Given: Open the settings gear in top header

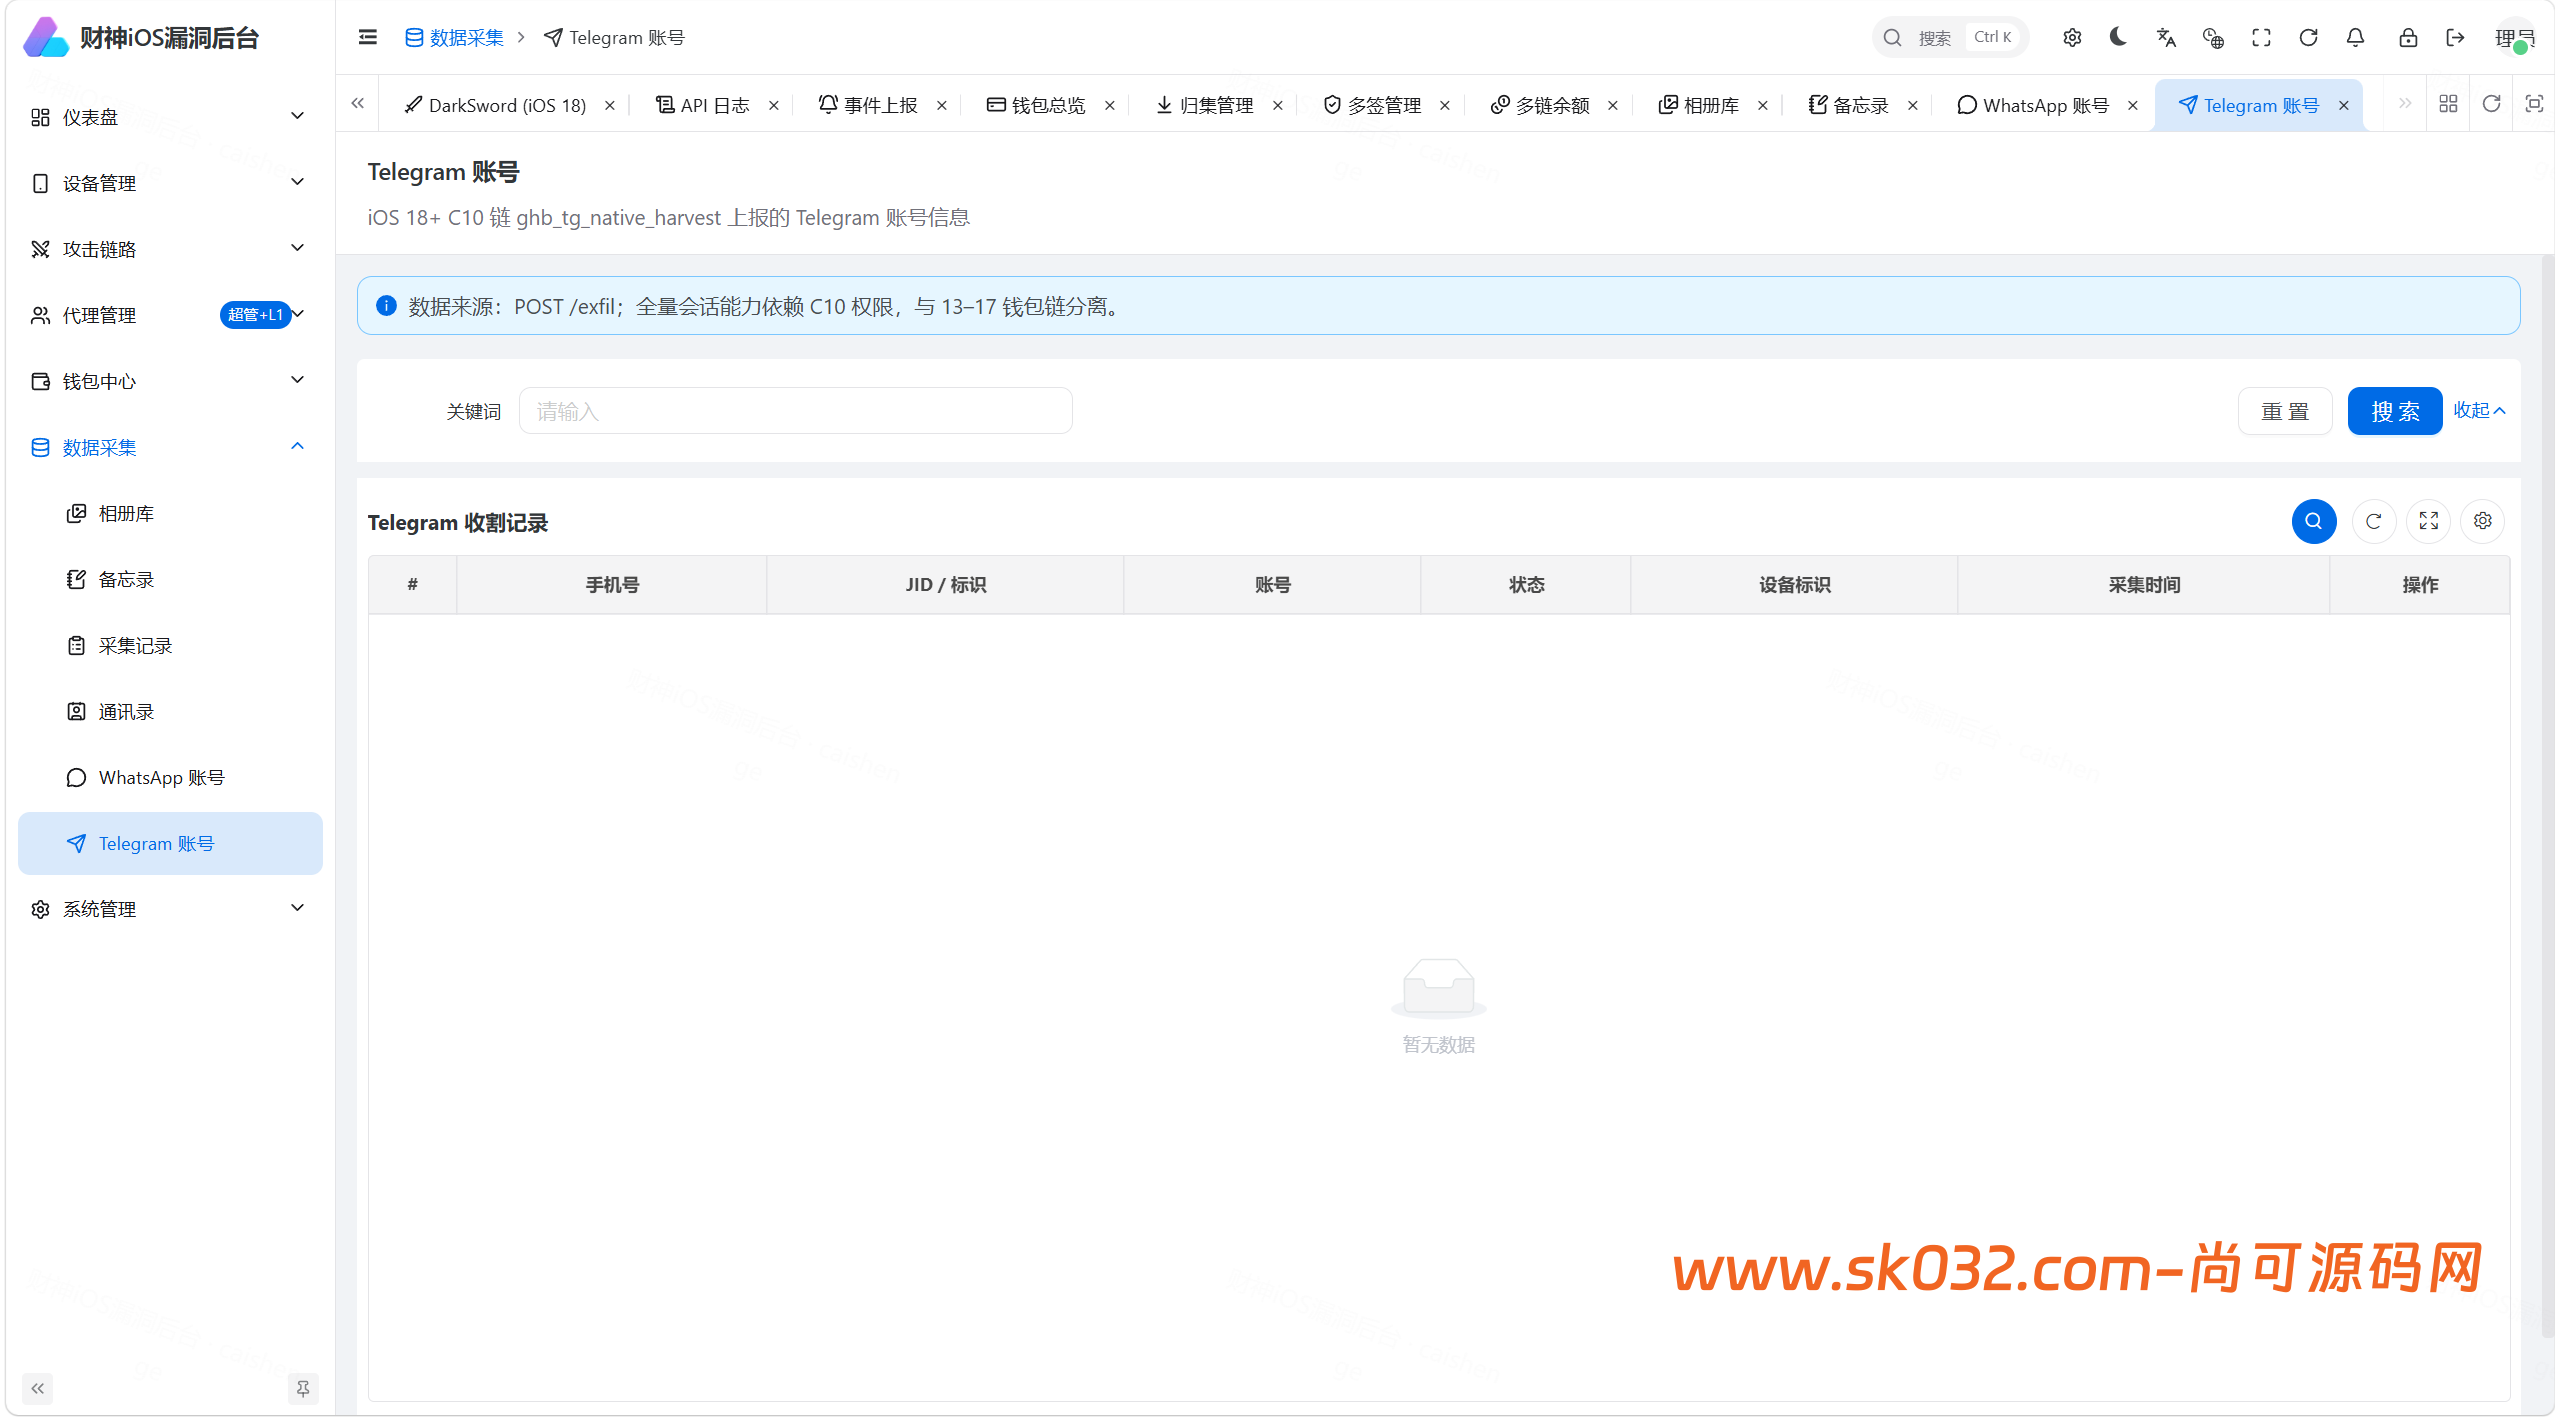Looking at the screenshot, I should tap(2072, 37).
